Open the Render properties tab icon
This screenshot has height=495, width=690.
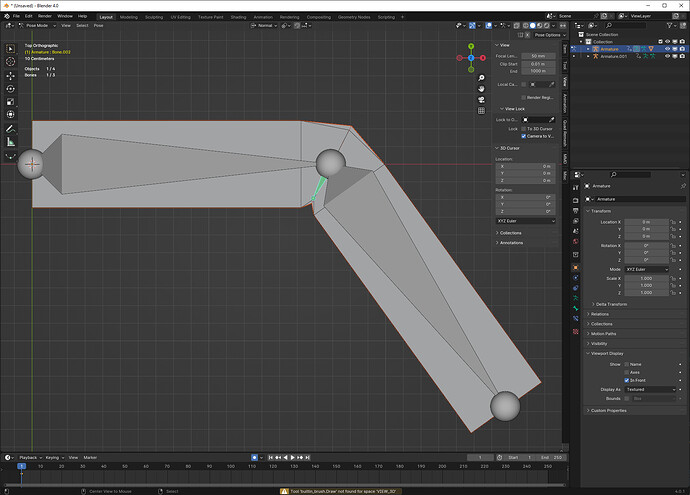pos(576,201)
